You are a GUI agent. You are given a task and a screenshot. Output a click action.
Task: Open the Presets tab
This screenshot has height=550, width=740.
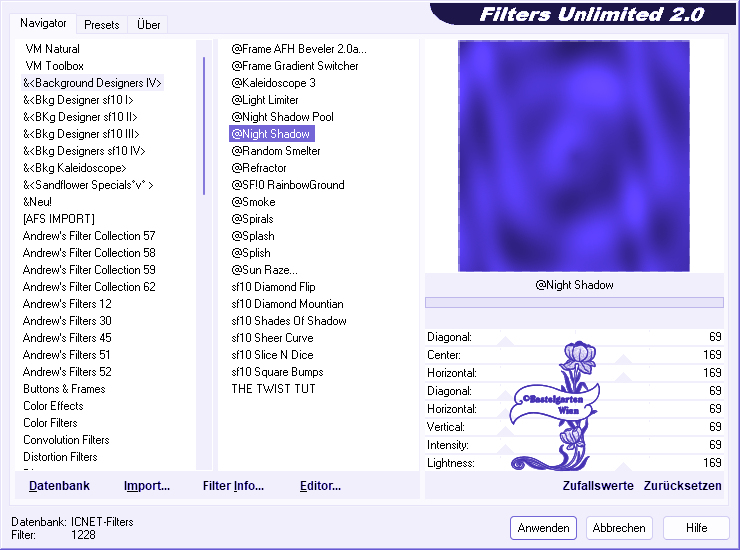tap(101, 25)
